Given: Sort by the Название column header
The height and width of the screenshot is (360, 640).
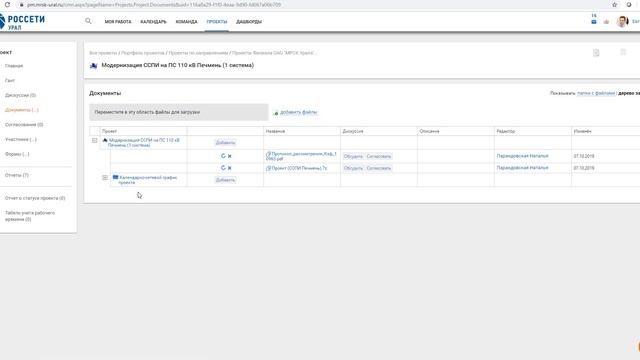Looking at the screenshot, I should point(275,131).
